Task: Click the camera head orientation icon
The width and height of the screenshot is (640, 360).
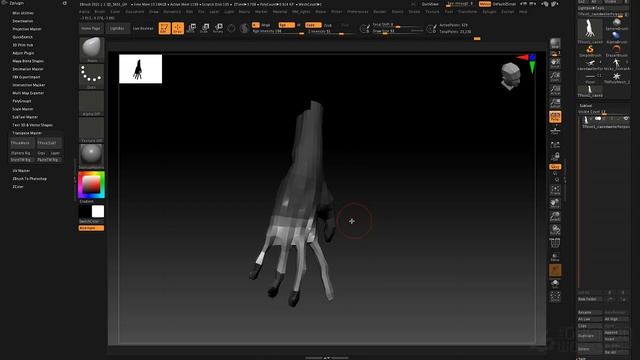Action: click(x=511, y=76)
